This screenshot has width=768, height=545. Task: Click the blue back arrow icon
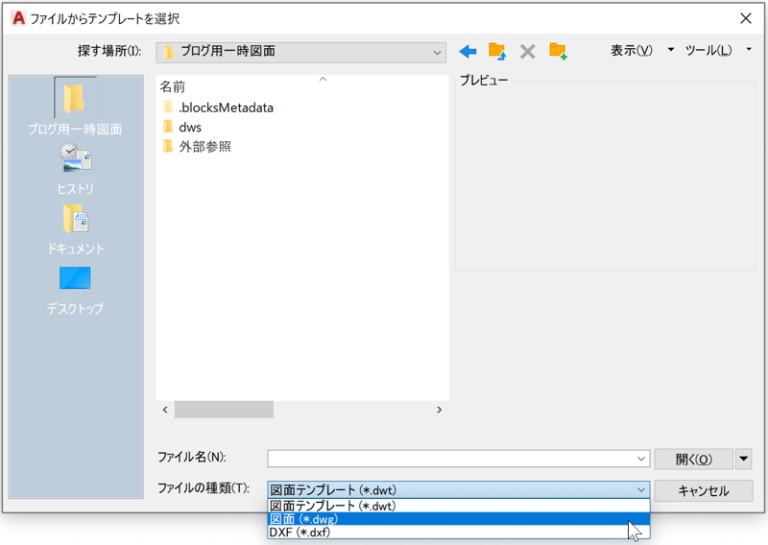click(467, 51)
